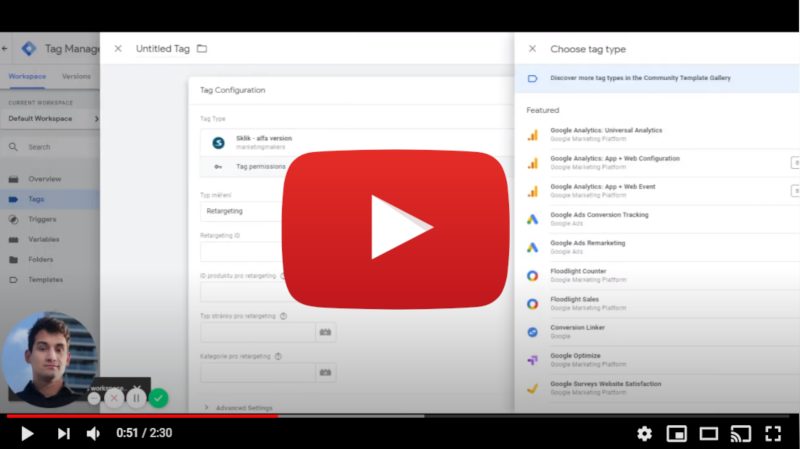Click the Google Ads Conversion Tracking logo icon
Image resolution: width=800 pixels, height=449 pixels.
(x=532, y=219)
